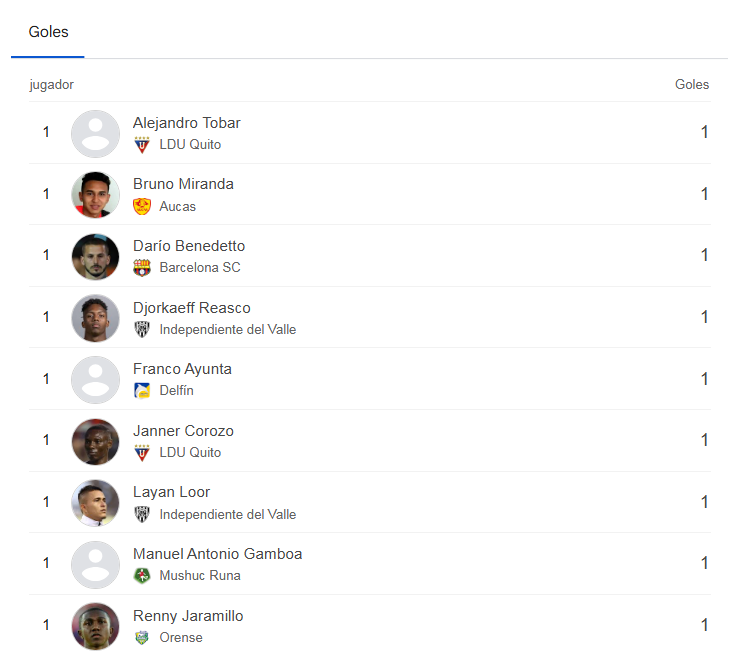This screenshot has height=662, width=743.
Task: Click the Mushuc Runa club crest
Action: [x=142, y=576]
